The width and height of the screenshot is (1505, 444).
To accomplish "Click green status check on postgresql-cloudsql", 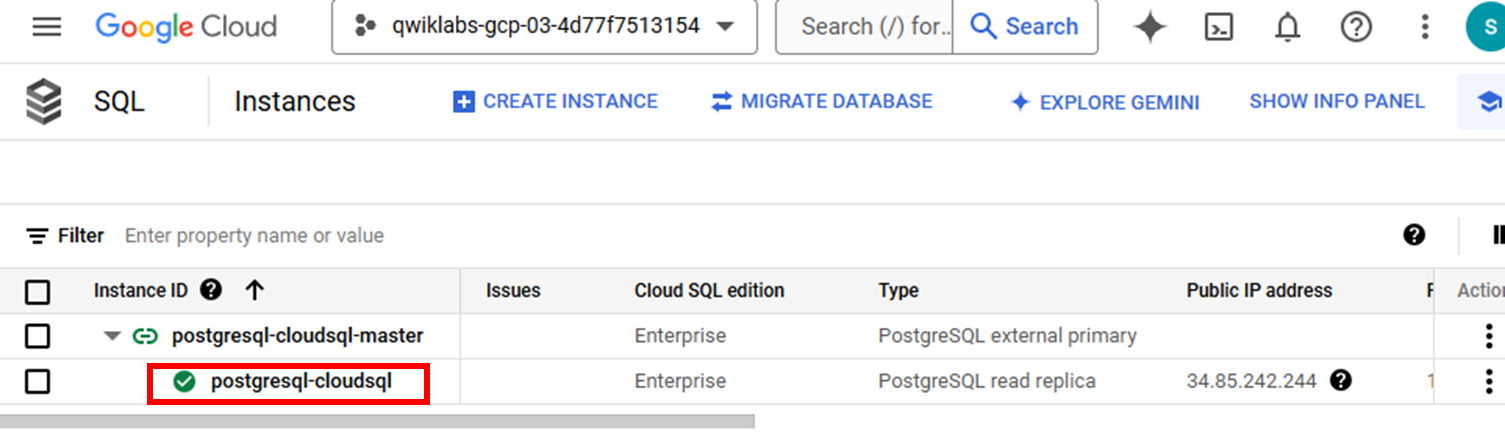I will 184,381.
